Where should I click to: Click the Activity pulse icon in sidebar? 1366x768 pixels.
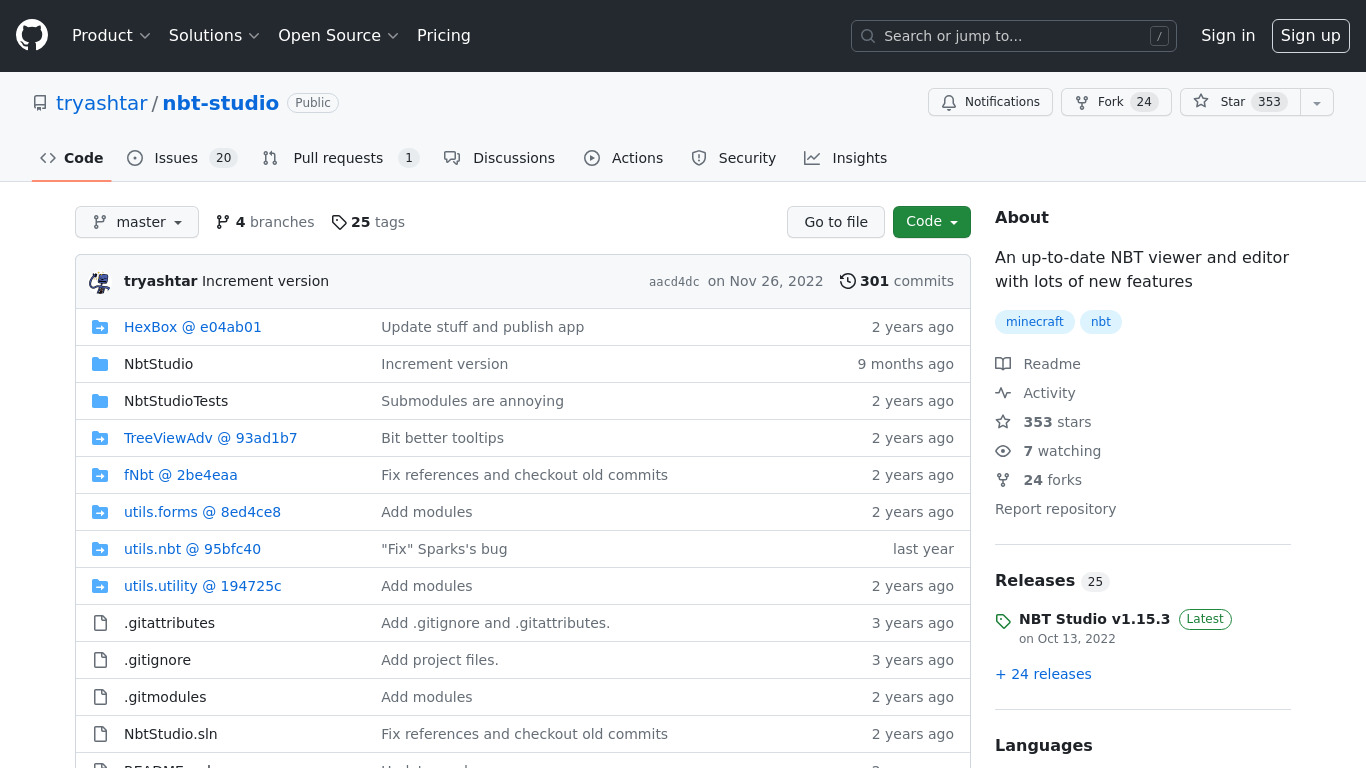(x=1003, y=393)
